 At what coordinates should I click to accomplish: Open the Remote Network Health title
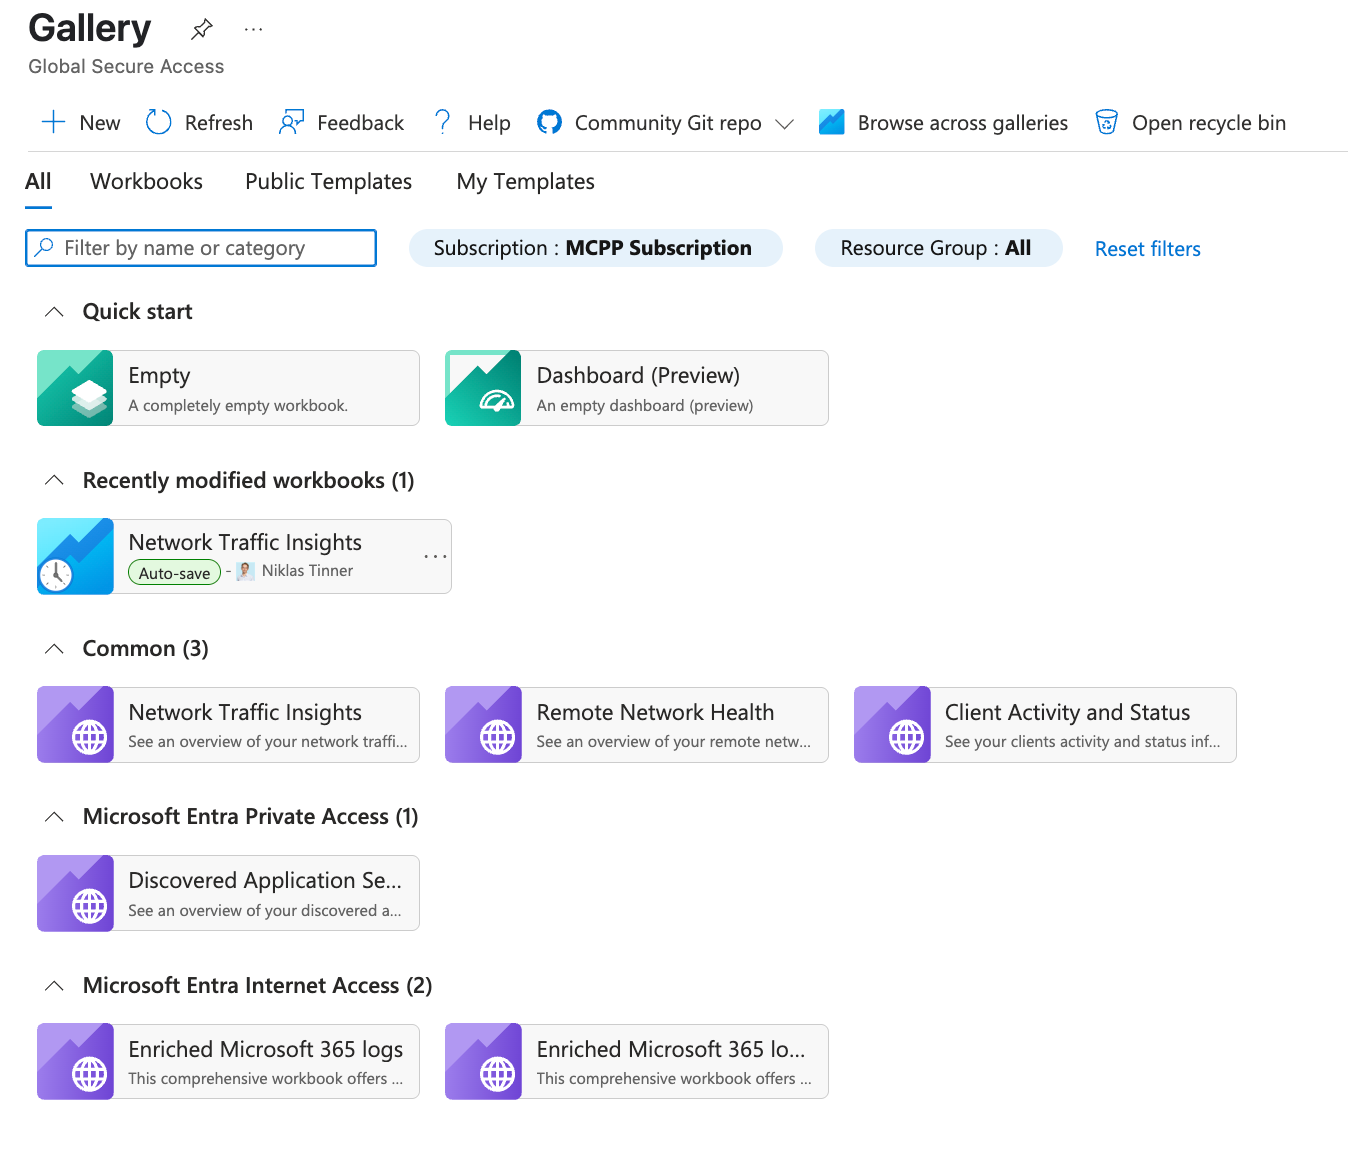(655, 712)
